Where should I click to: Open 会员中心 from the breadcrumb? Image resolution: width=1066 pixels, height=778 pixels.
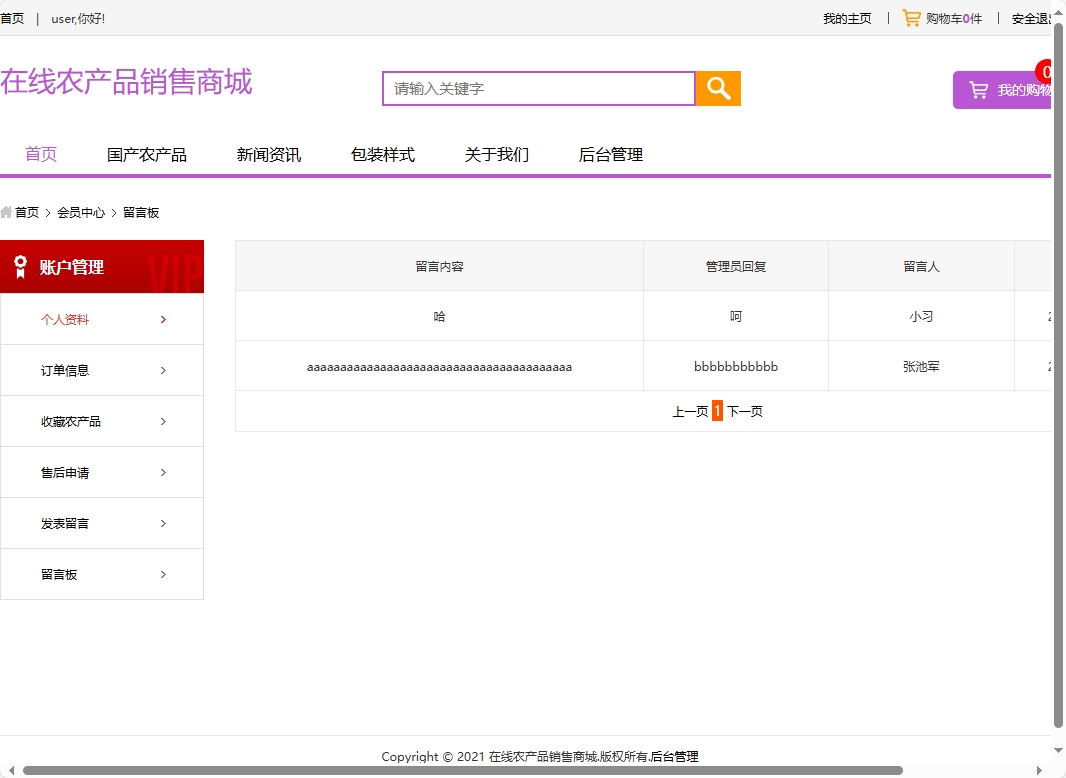(x=81, y=211)
